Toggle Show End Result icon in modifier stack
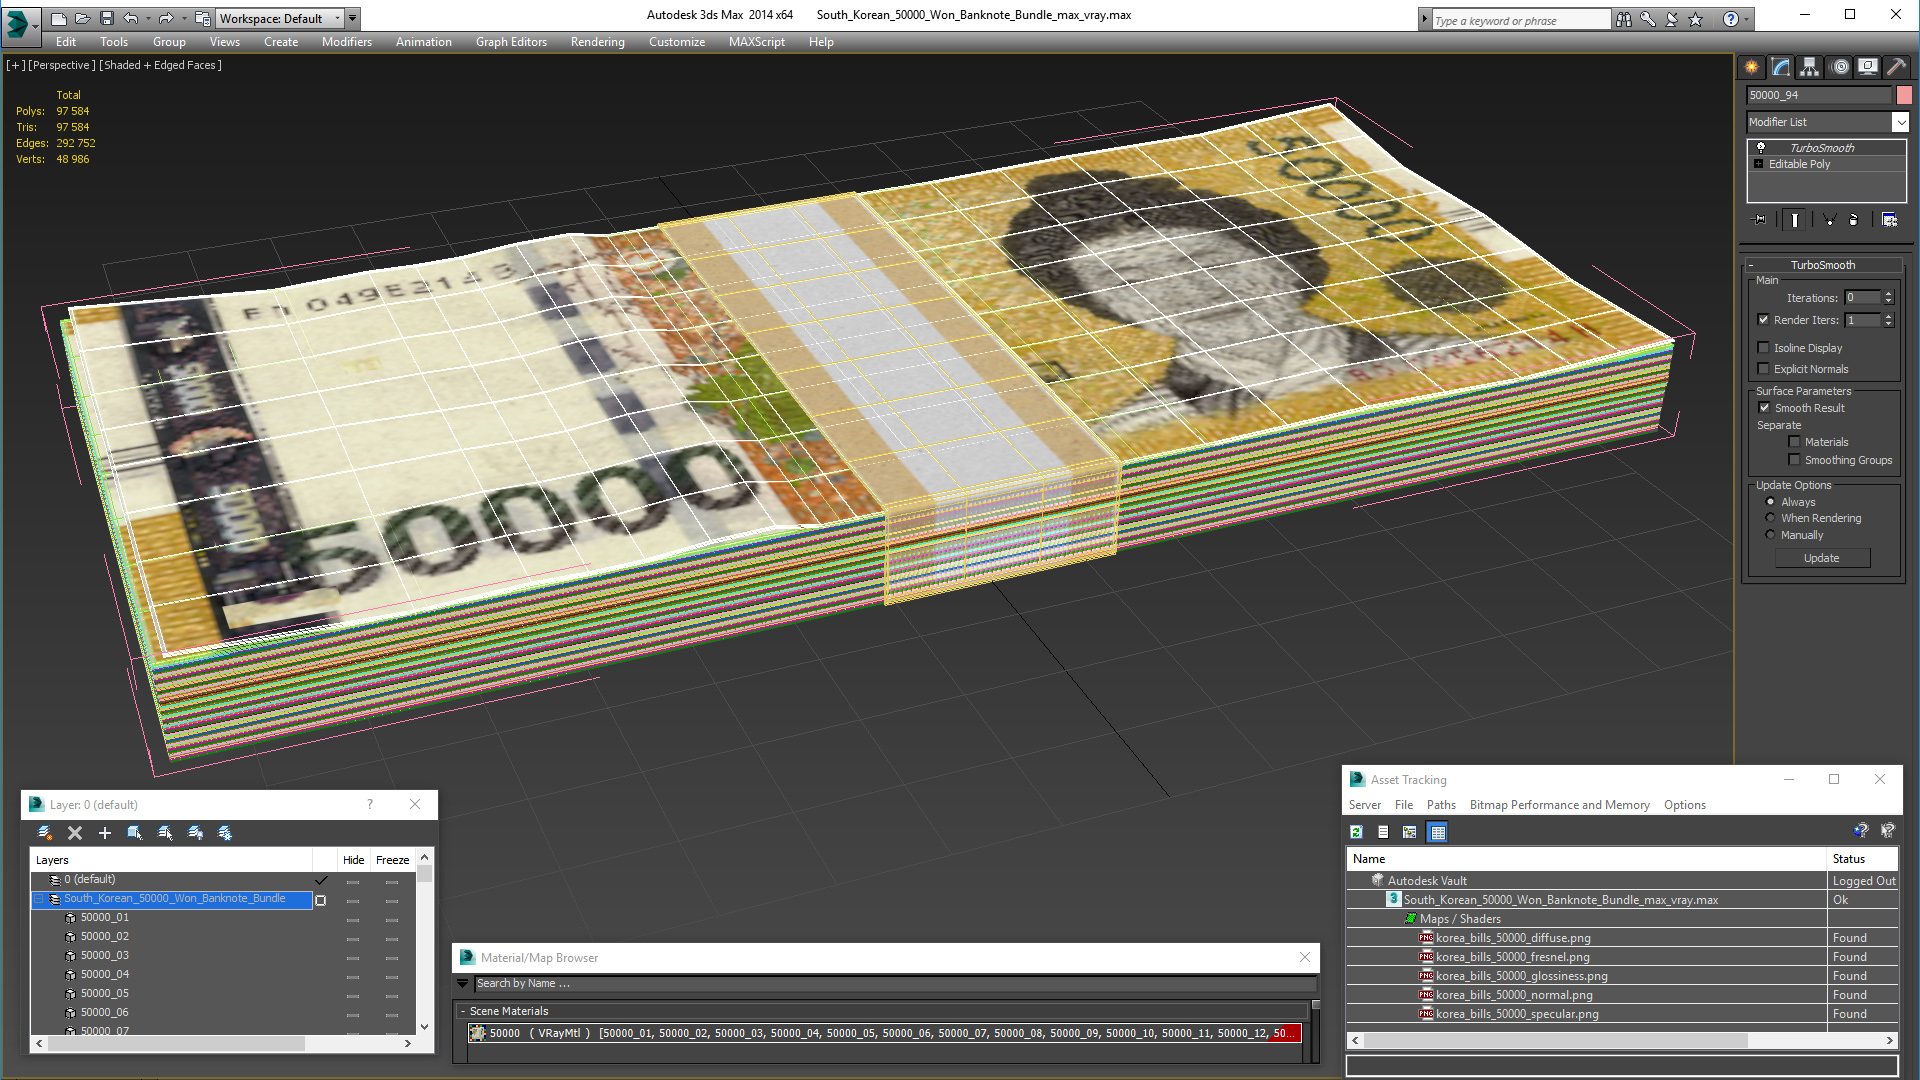 click(1795, 220)
